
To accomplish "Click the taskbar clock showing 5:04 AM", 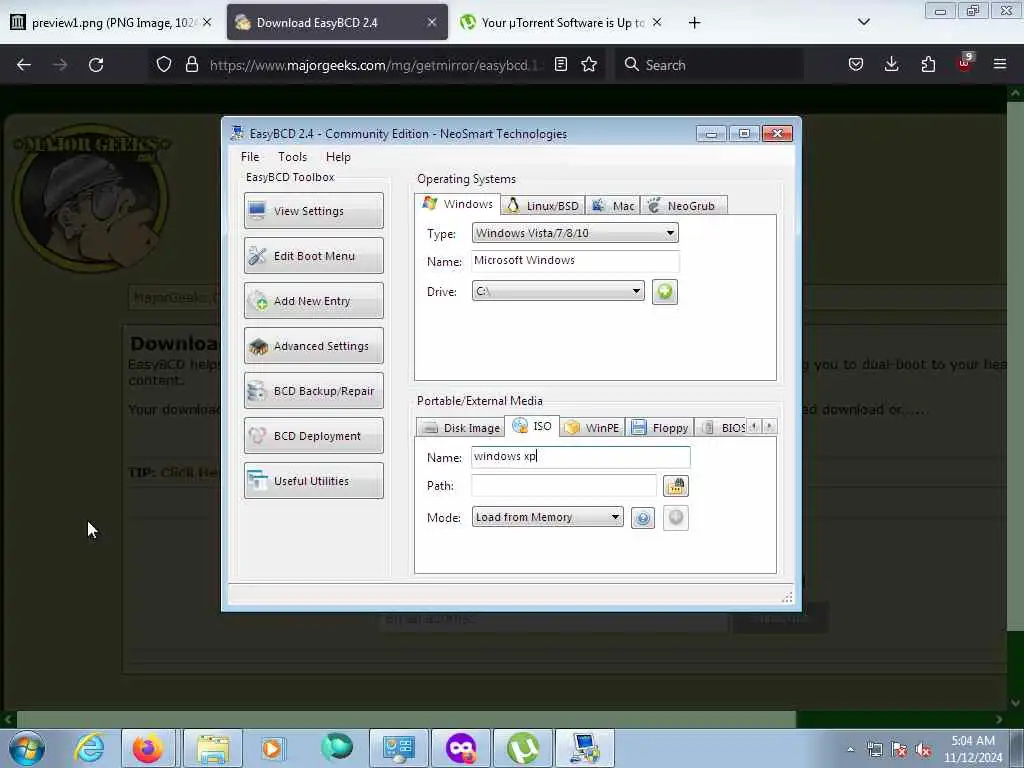I will point(972,749).
